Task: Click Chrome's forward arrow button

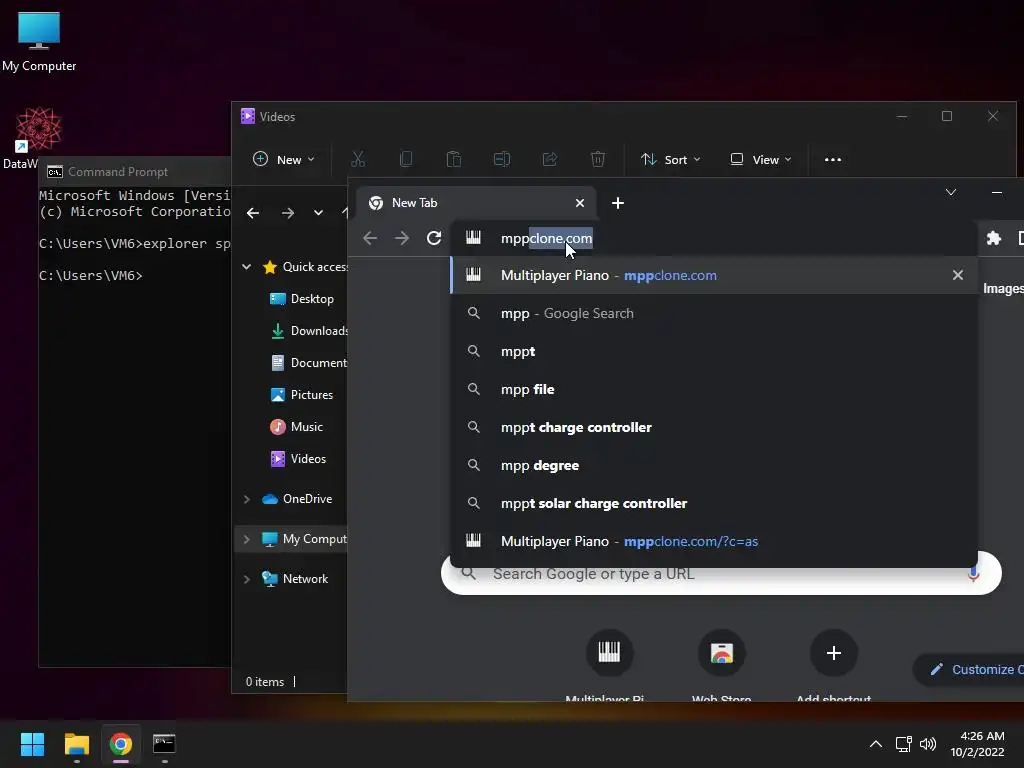Action: (x=402, y=238)
